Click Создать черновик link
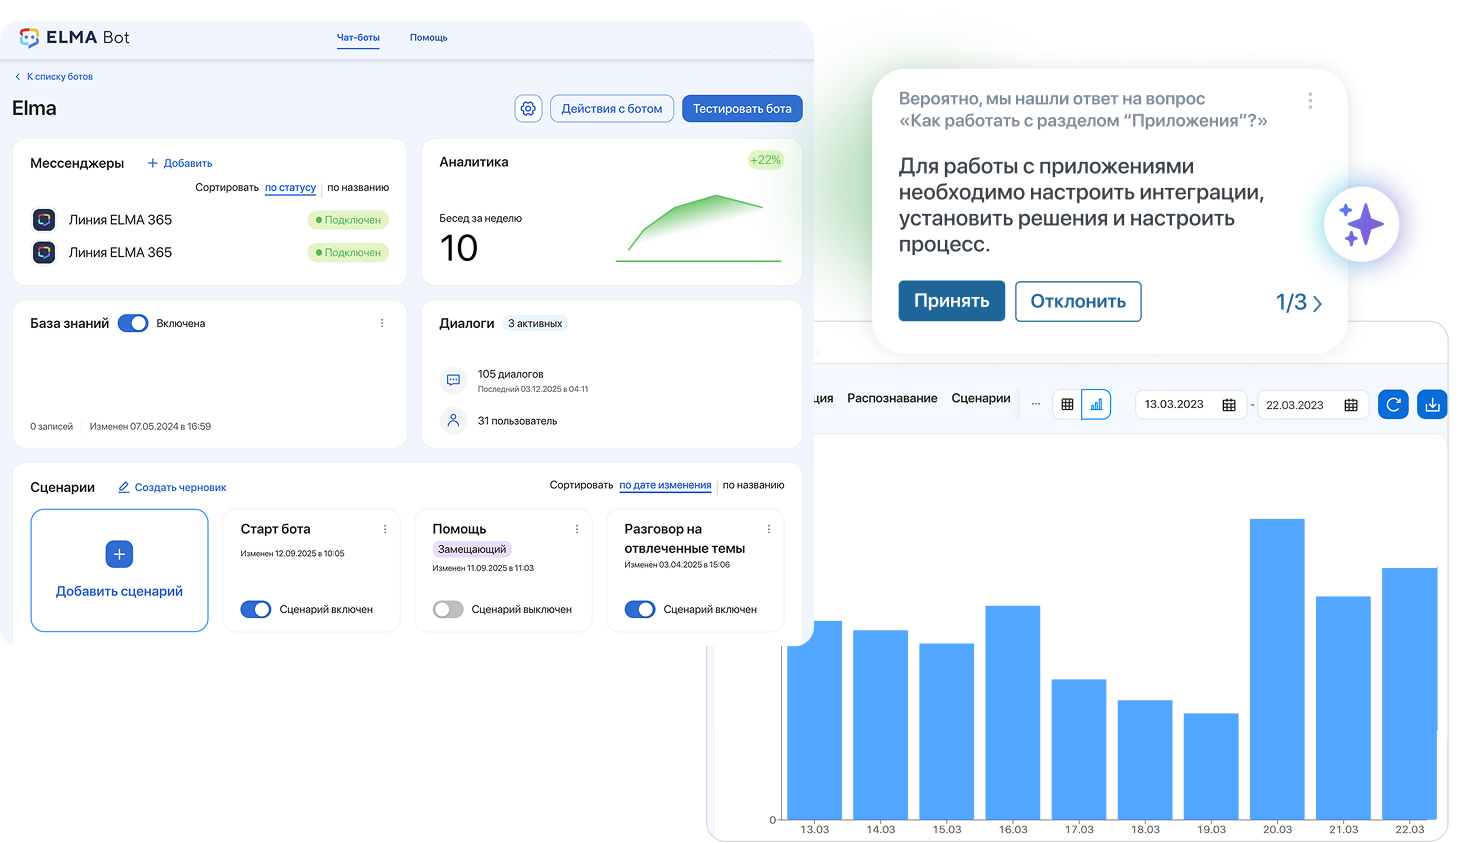1466x843 pixels. click(x=172, y=487)
